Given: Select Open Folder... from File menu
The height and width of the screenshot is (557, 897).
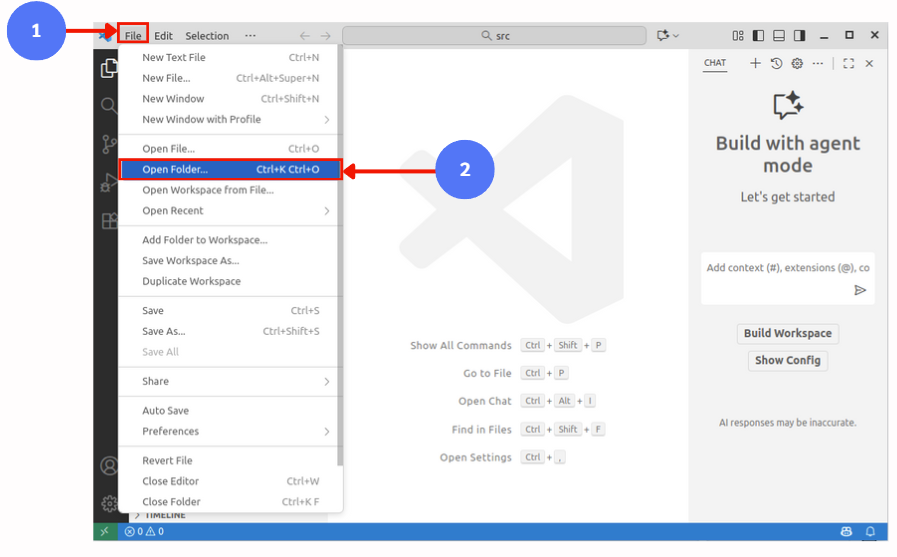Looking at the screenshot, I should [x=230, y=170].
